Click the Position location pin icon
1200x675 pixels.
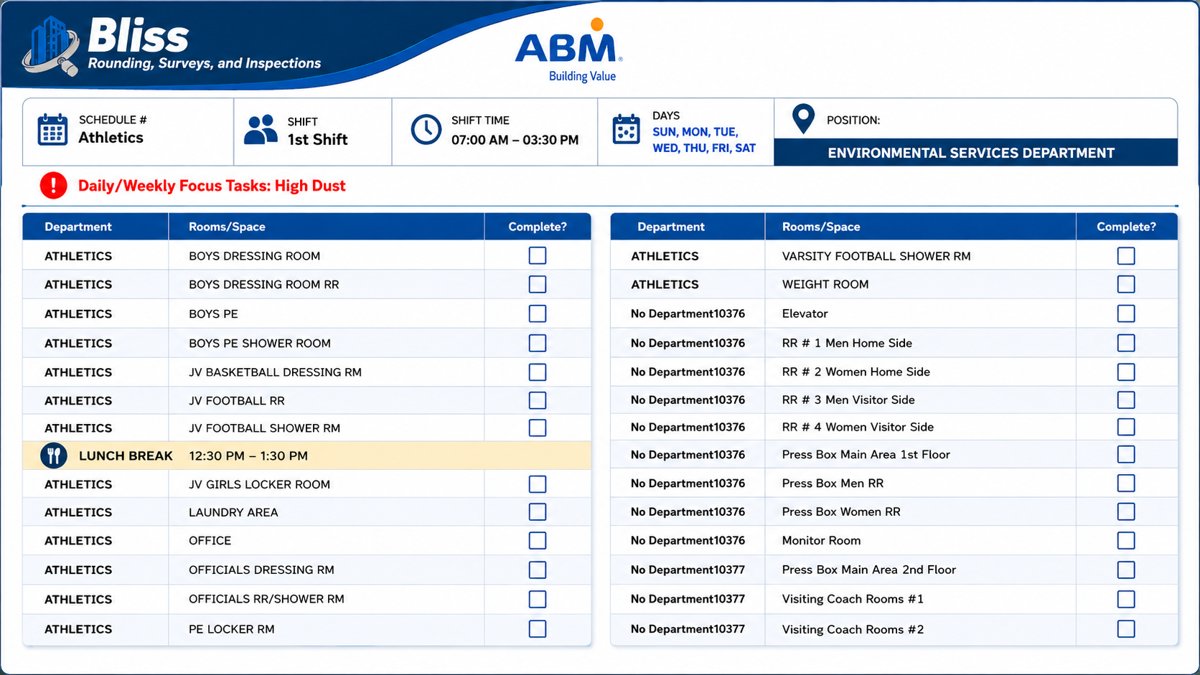(x=803, y=119)
